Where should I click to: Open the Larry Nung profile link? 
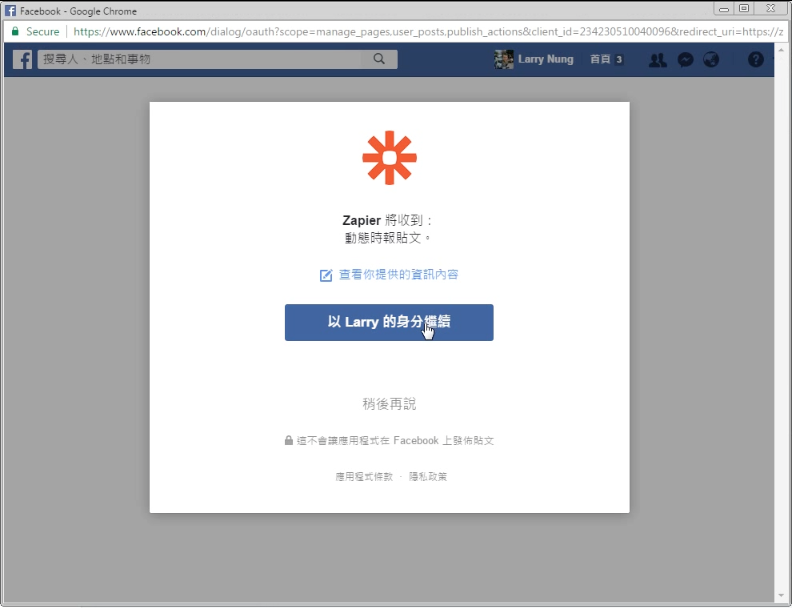[x=546, y=60]
